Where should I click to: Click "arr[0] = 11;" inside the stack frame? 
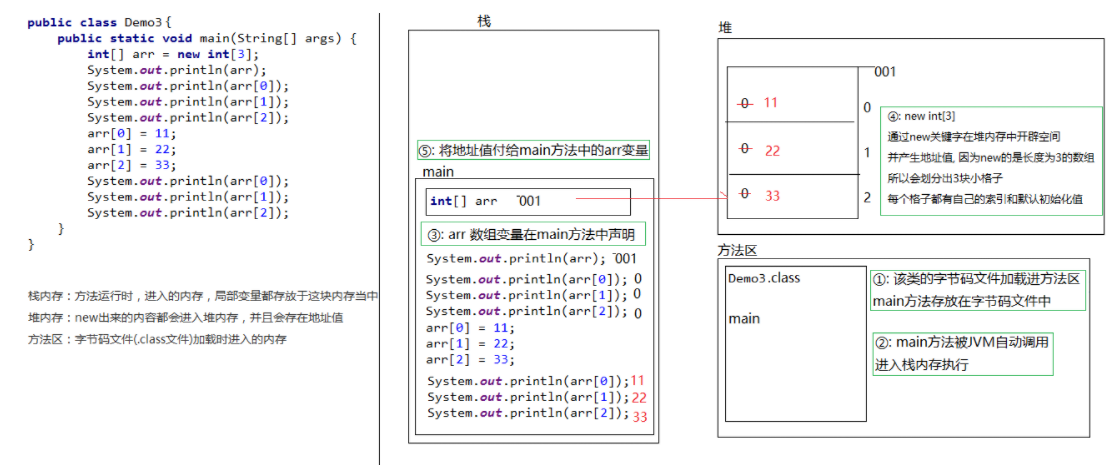[470, 327]
